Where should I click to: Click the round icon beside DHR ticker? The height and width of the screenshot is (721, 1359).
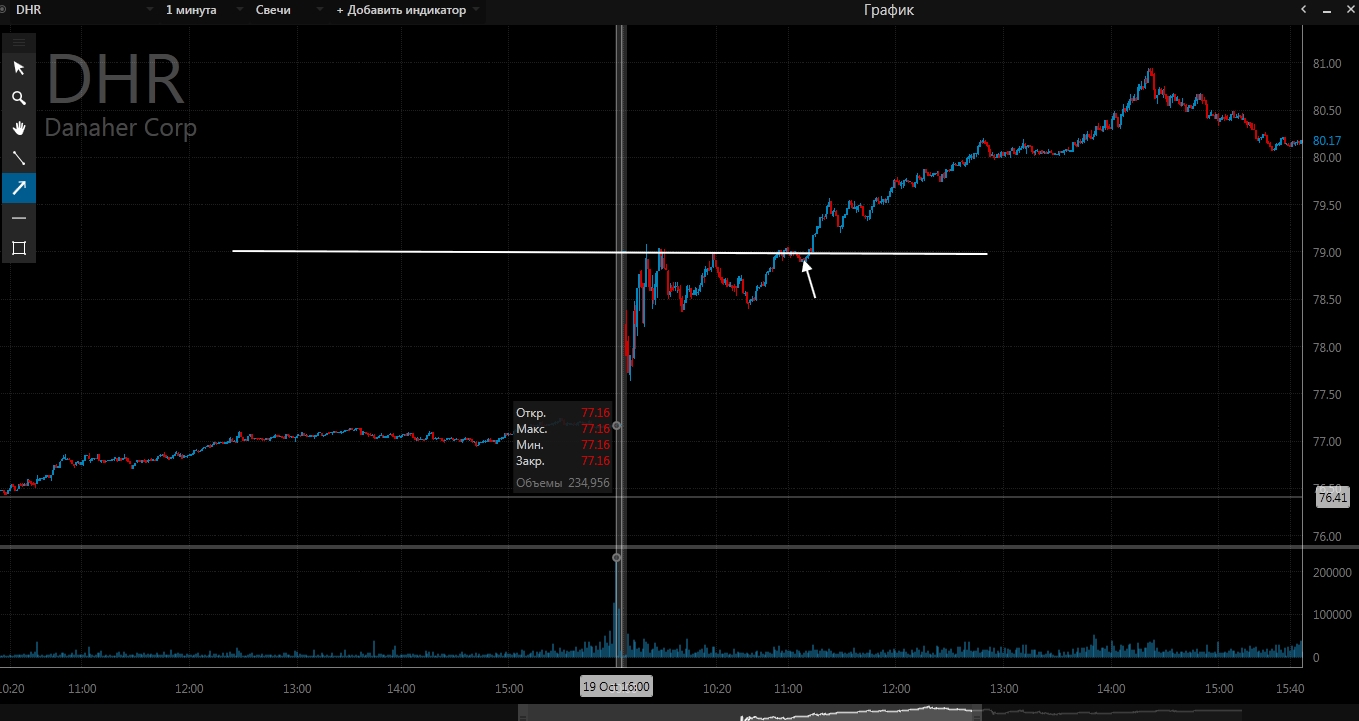(x=4, y=10)
